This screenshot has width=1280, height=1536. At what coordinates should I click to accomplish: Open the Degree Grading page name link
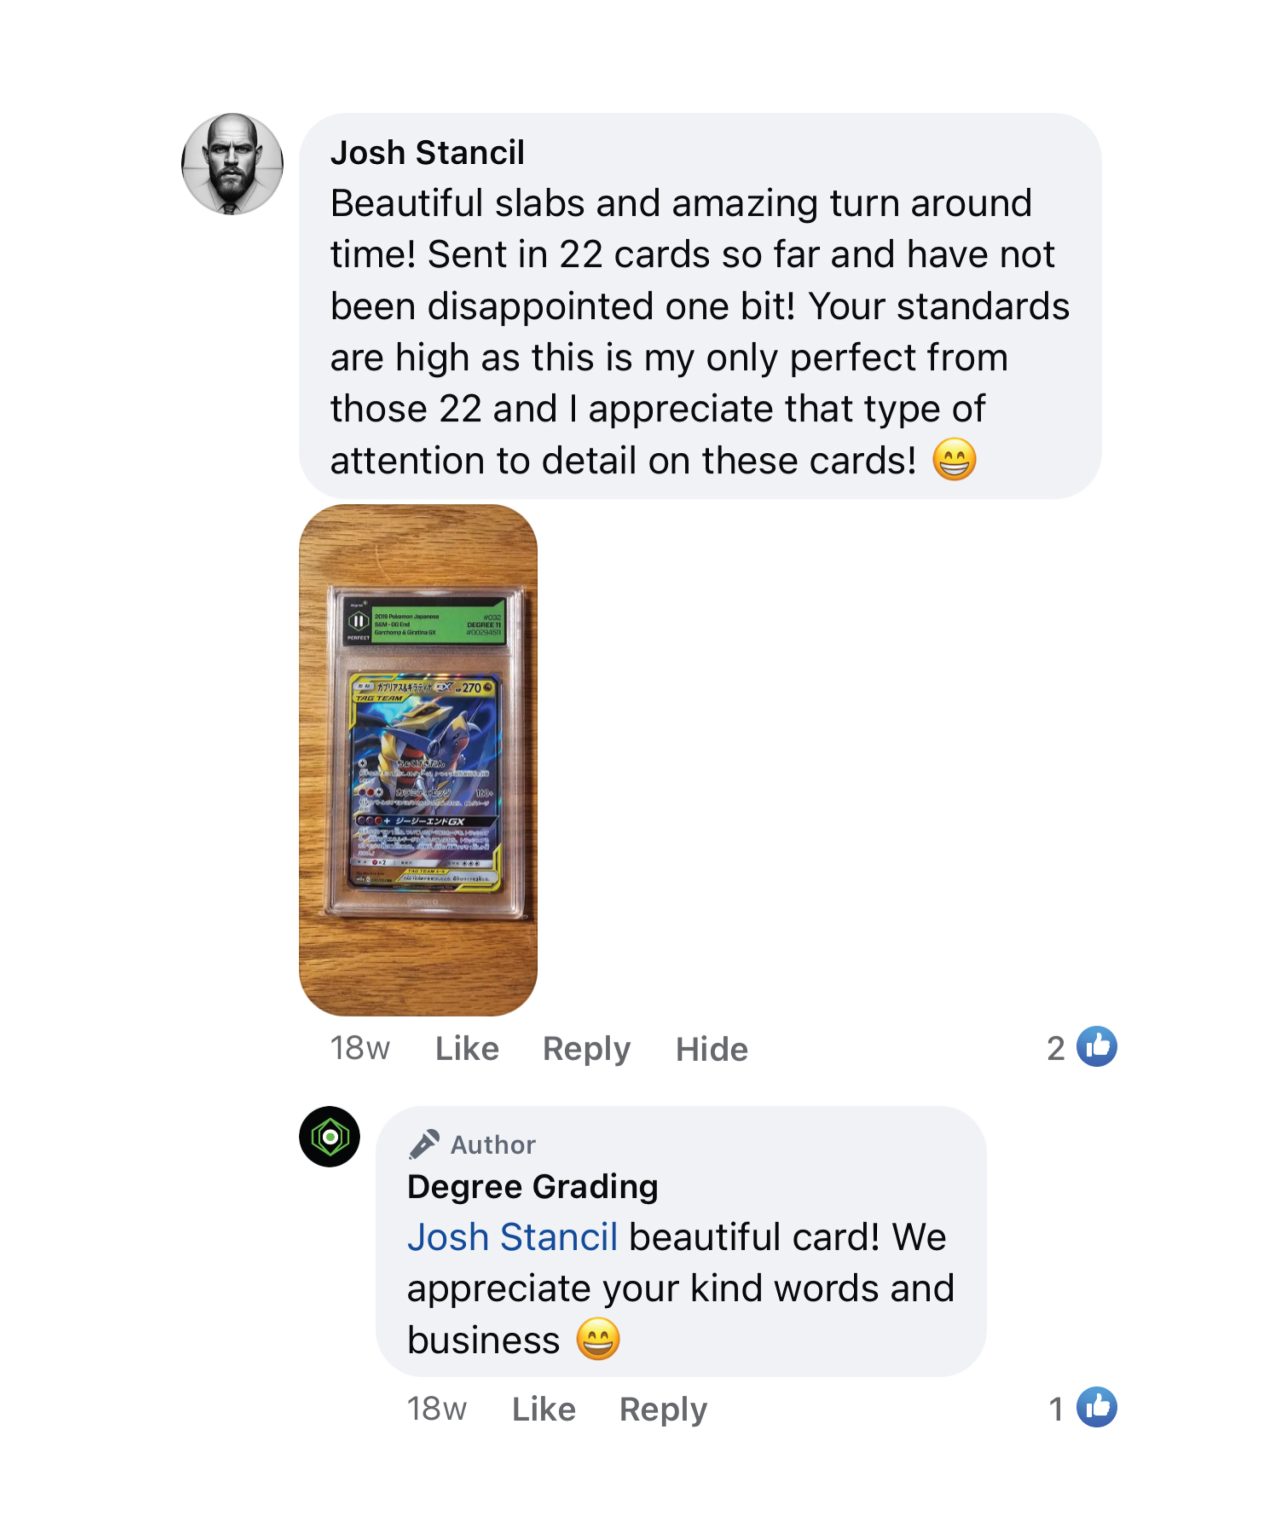[533, 1186]
